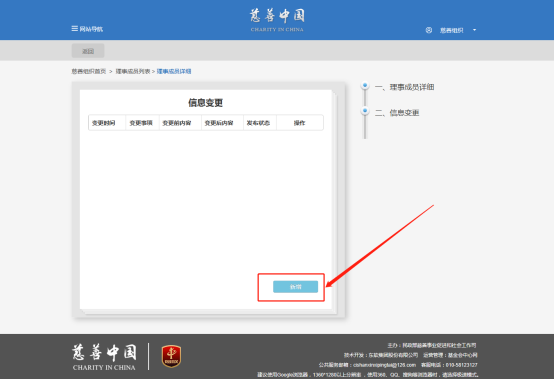Click the 操作 column header

299,123
